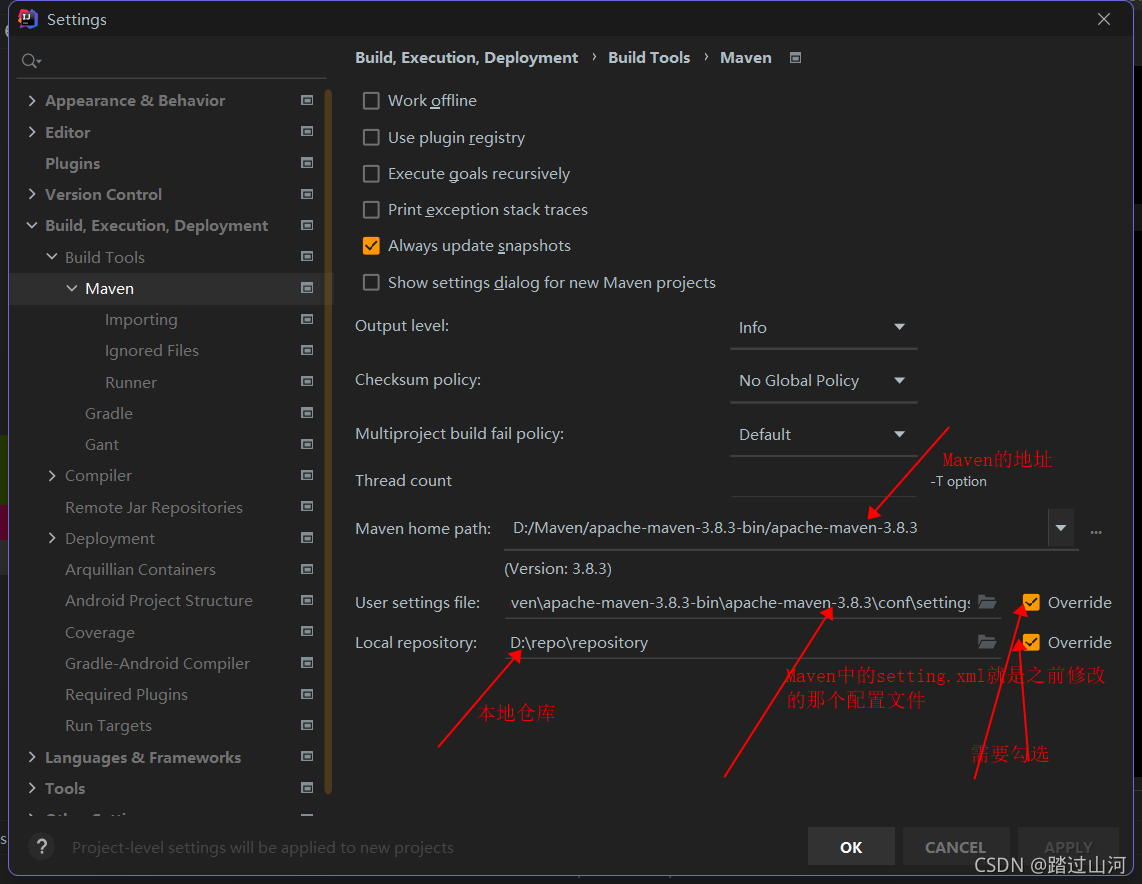Click project-level icon beside Coverage
This screenshot has width=1142, height=884.
[307, 632]
